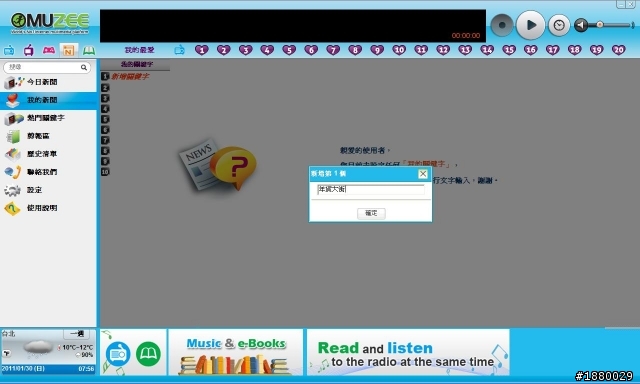Open 使用說明 help in the sidebar

pyautogui.click(x=48, y=208)
